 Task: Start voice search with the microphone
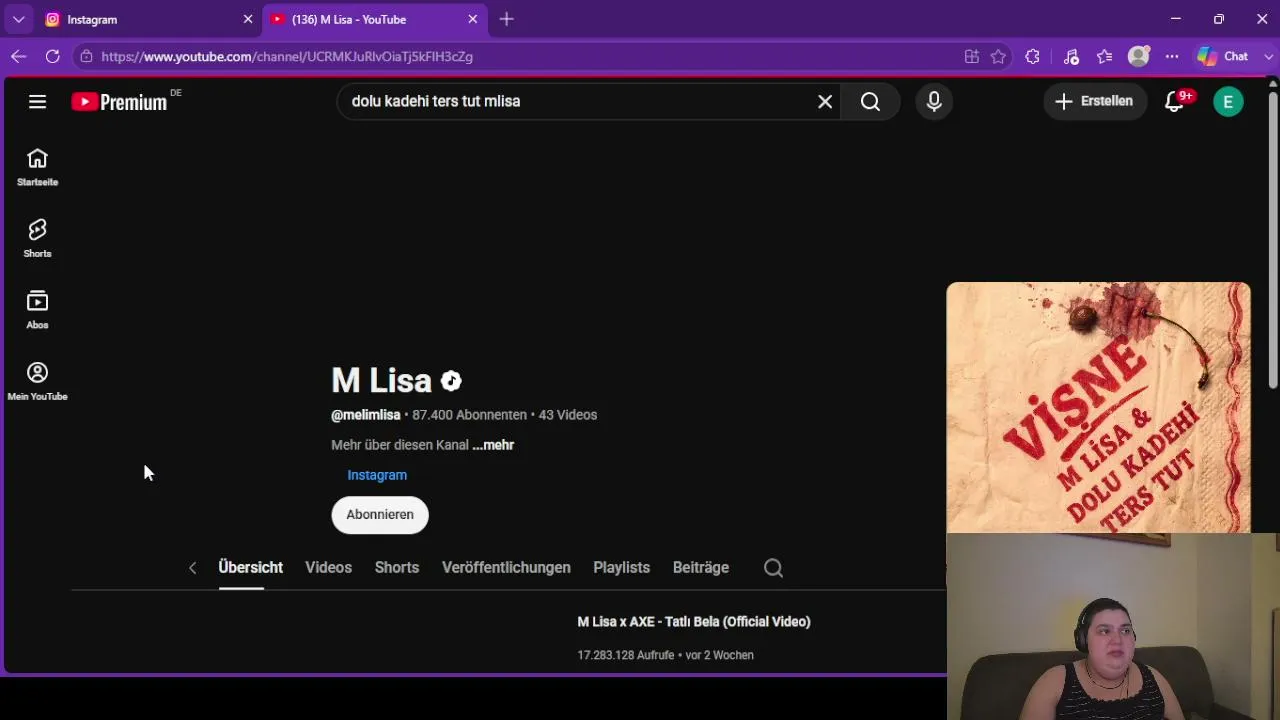[x=934, y=101]
